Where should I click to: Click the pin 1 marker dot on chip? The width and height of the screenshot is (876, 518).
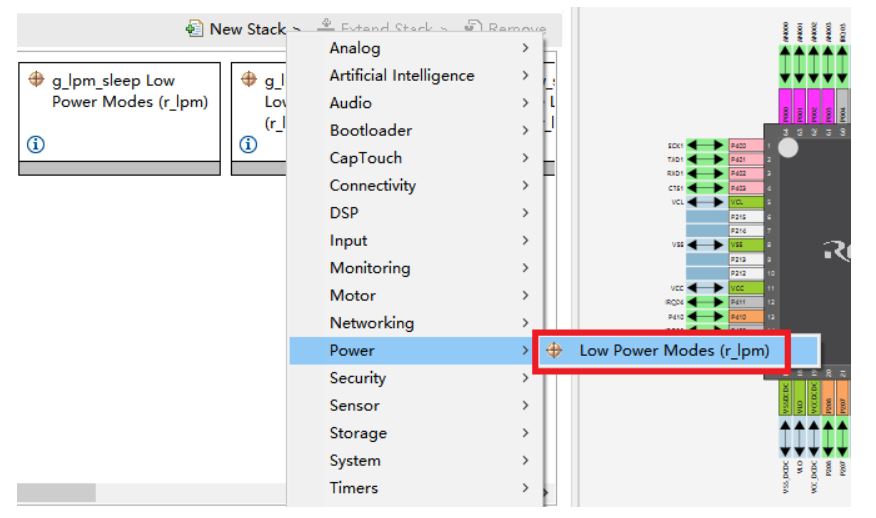point(788,148)
